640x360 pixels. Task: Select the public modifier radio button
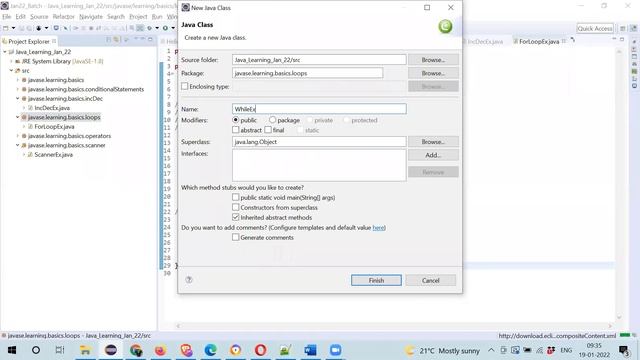pos(236,120)
